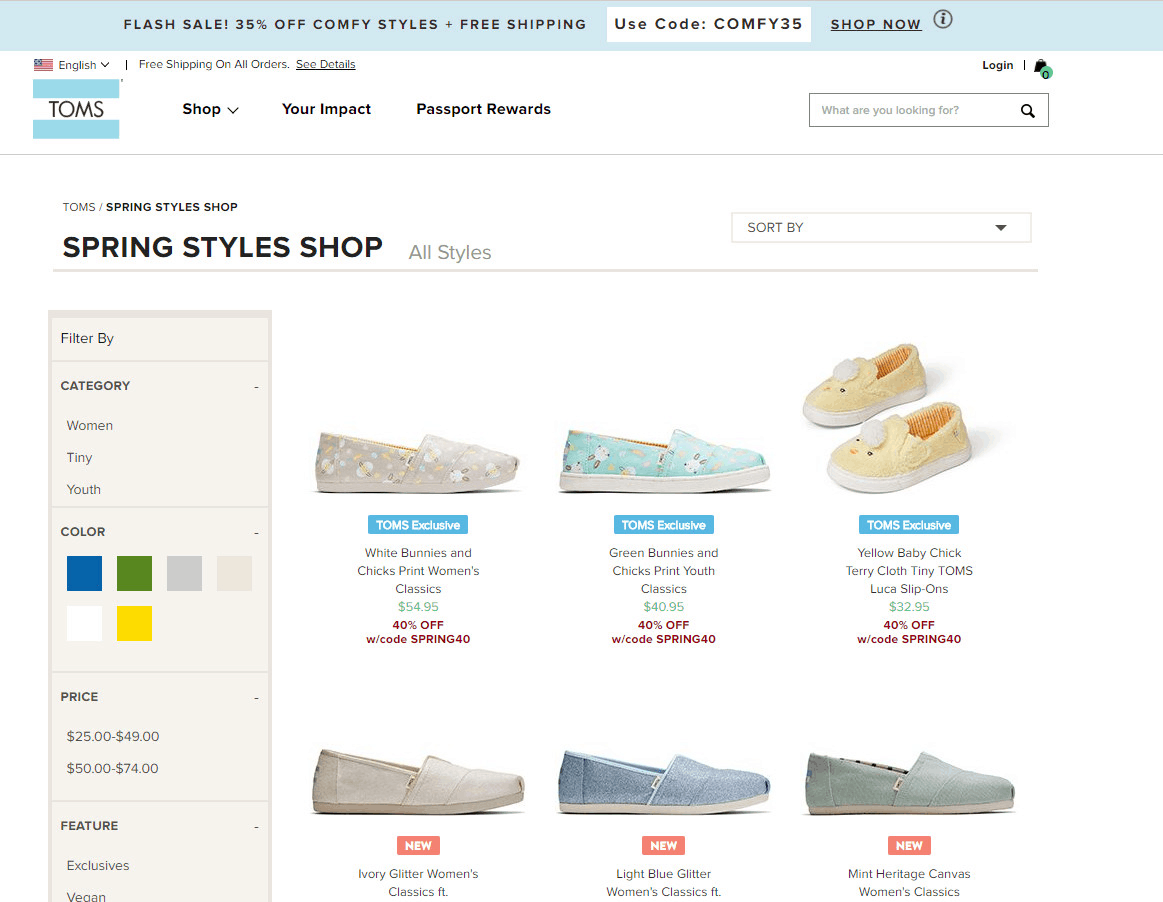Filter by Tiny category
Viewport: 1163px width, 902px height.
79,458
